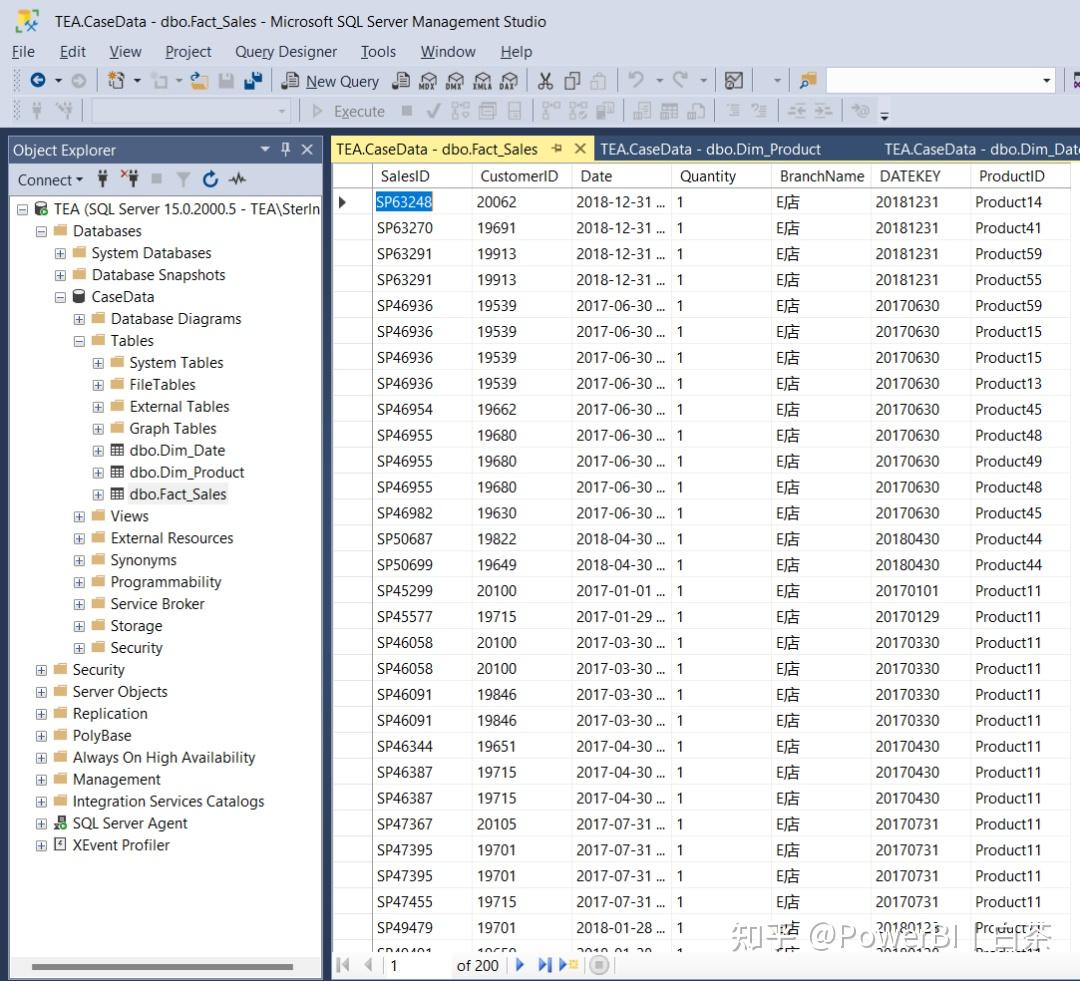This screenshot has width=1080, height=981.
Task: Open the Window menu
Action: pos(448,52)
